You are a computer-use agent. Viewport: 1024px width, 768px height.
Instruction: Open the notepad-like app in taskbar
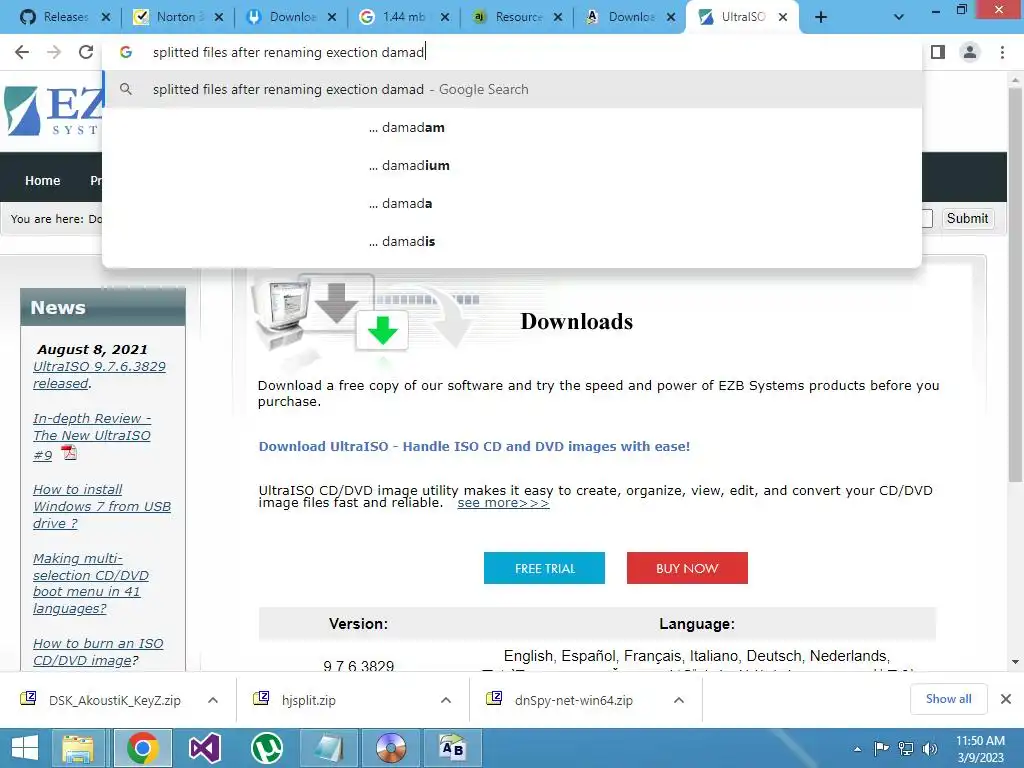coord(328,748)
